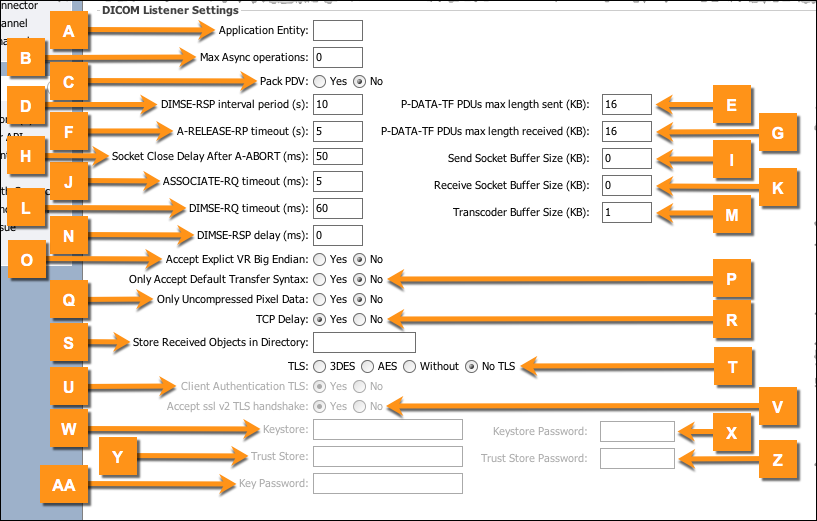Click the DIMSE-RQ timeout field

point(337,208)
